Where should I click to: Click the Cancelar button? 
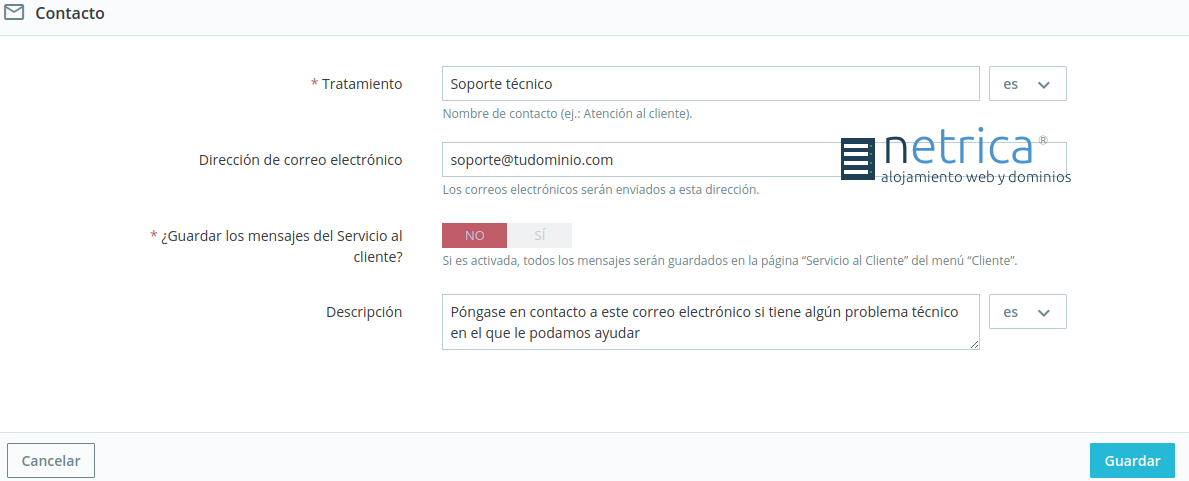(51, 461)
